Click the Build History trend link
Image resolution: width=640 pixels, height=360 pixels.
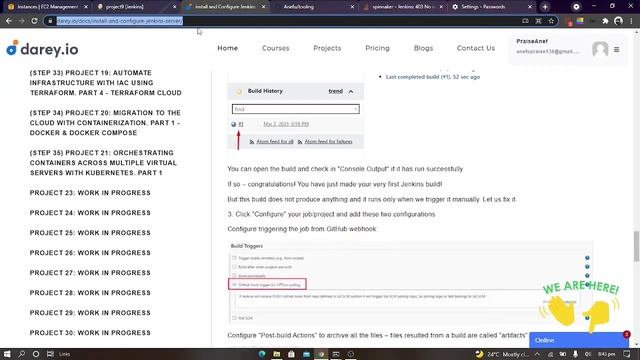pos(336,91)
